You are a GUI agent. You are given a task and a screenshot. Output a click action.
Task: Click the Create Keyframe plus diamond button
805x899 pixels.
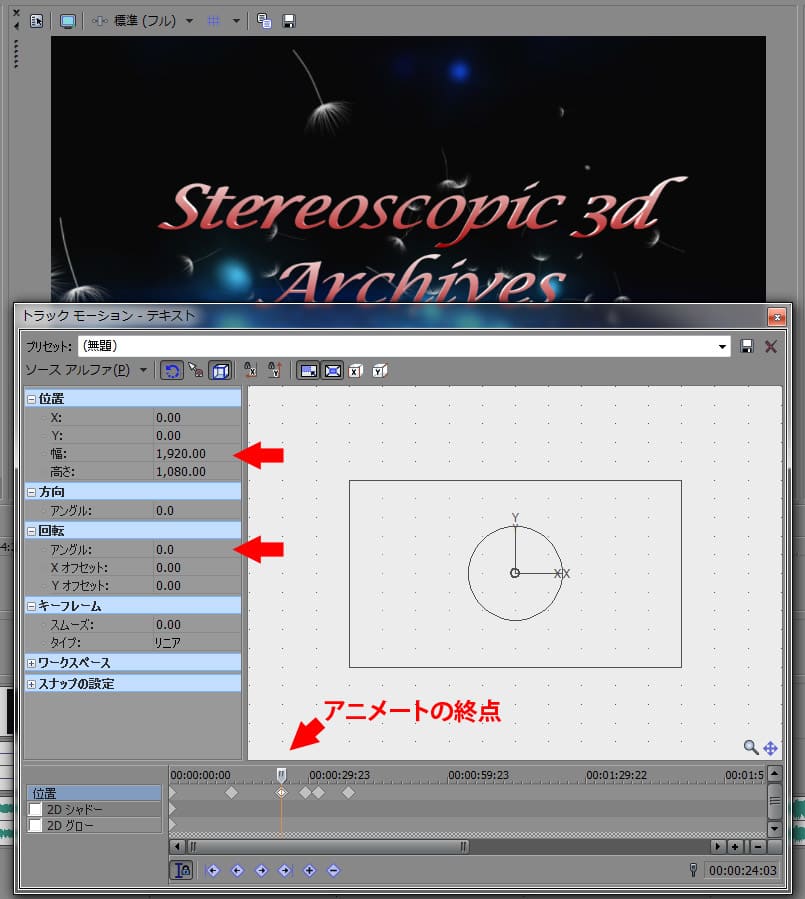point(309,870)
